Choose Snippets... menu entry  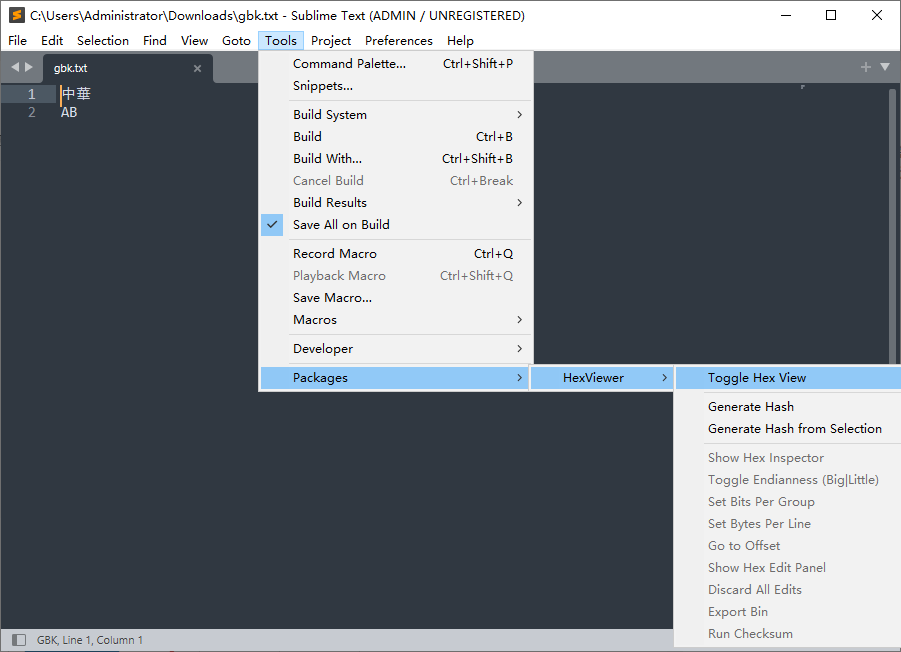click(396, 86)
